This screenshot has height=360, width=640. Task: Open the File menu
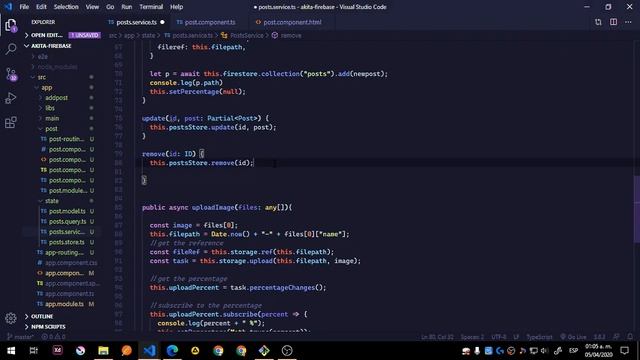[x=24, y=7]
